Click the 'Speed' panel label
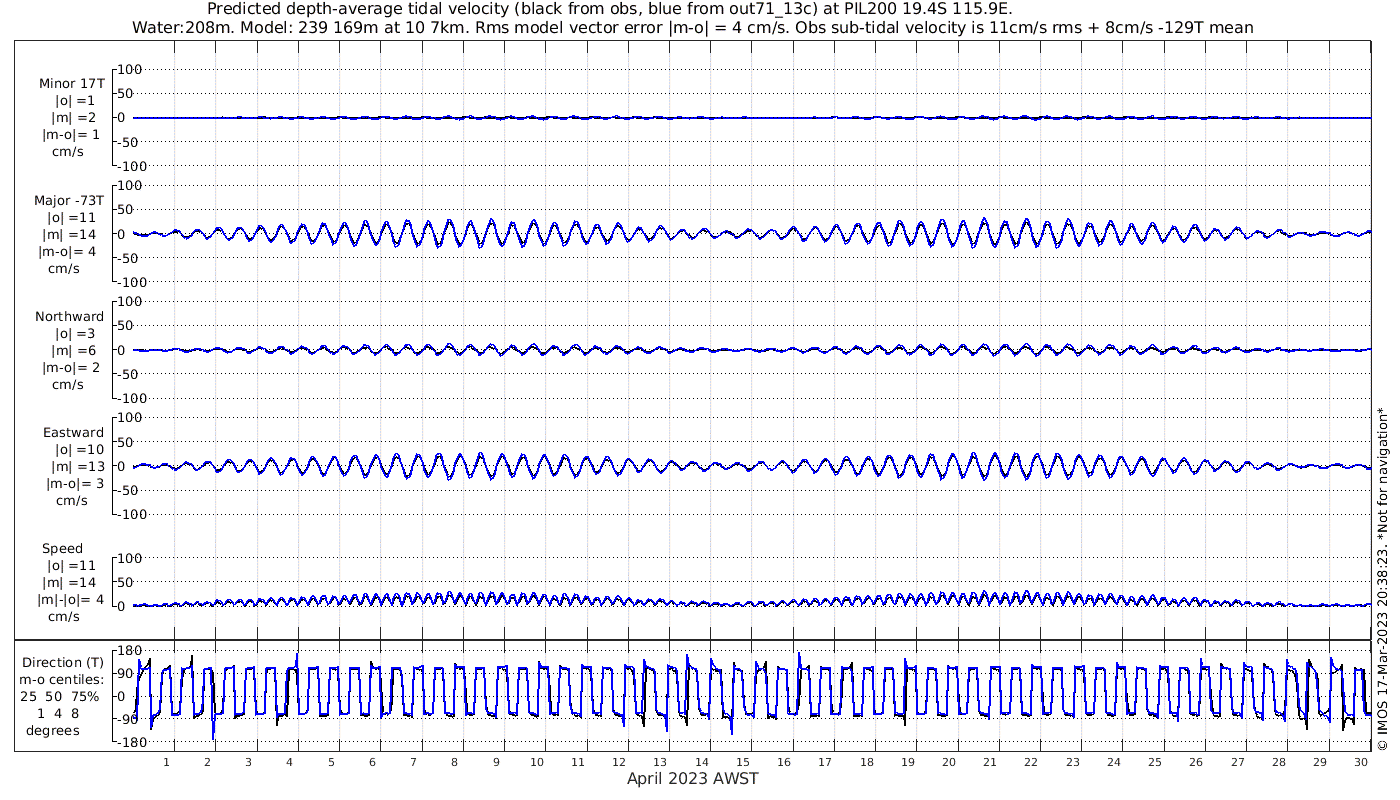Viewport: 1400px width, 800px height. coord(62,548)
